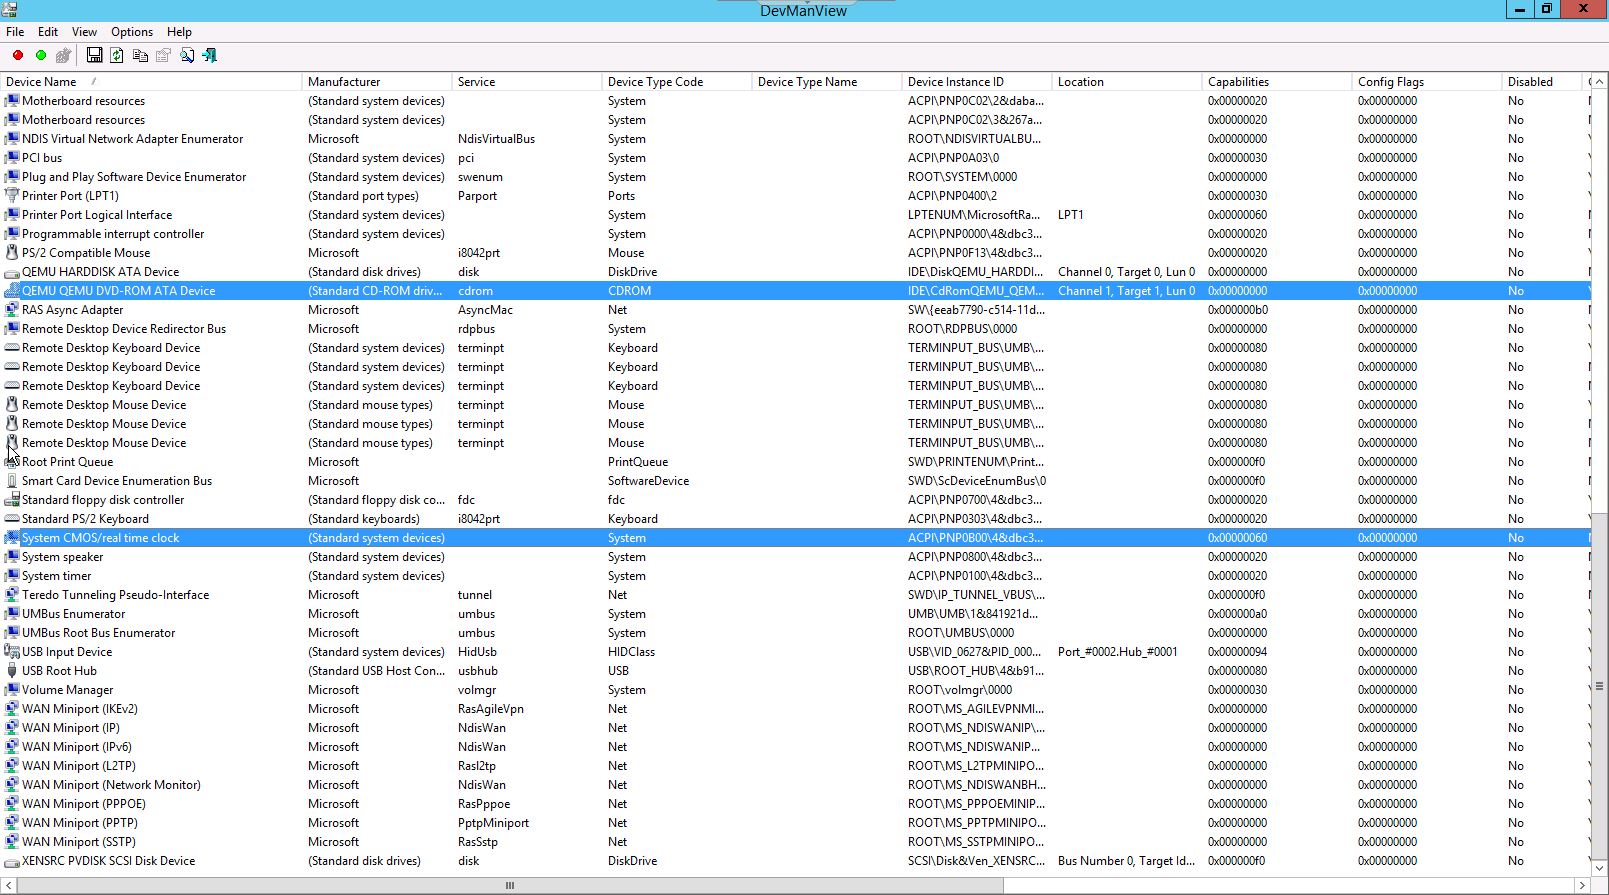The image size is (1609, 895).
Task: Select the Standard floppy disk controller icon
Action: pyautogui.click(x=12, y=500)
